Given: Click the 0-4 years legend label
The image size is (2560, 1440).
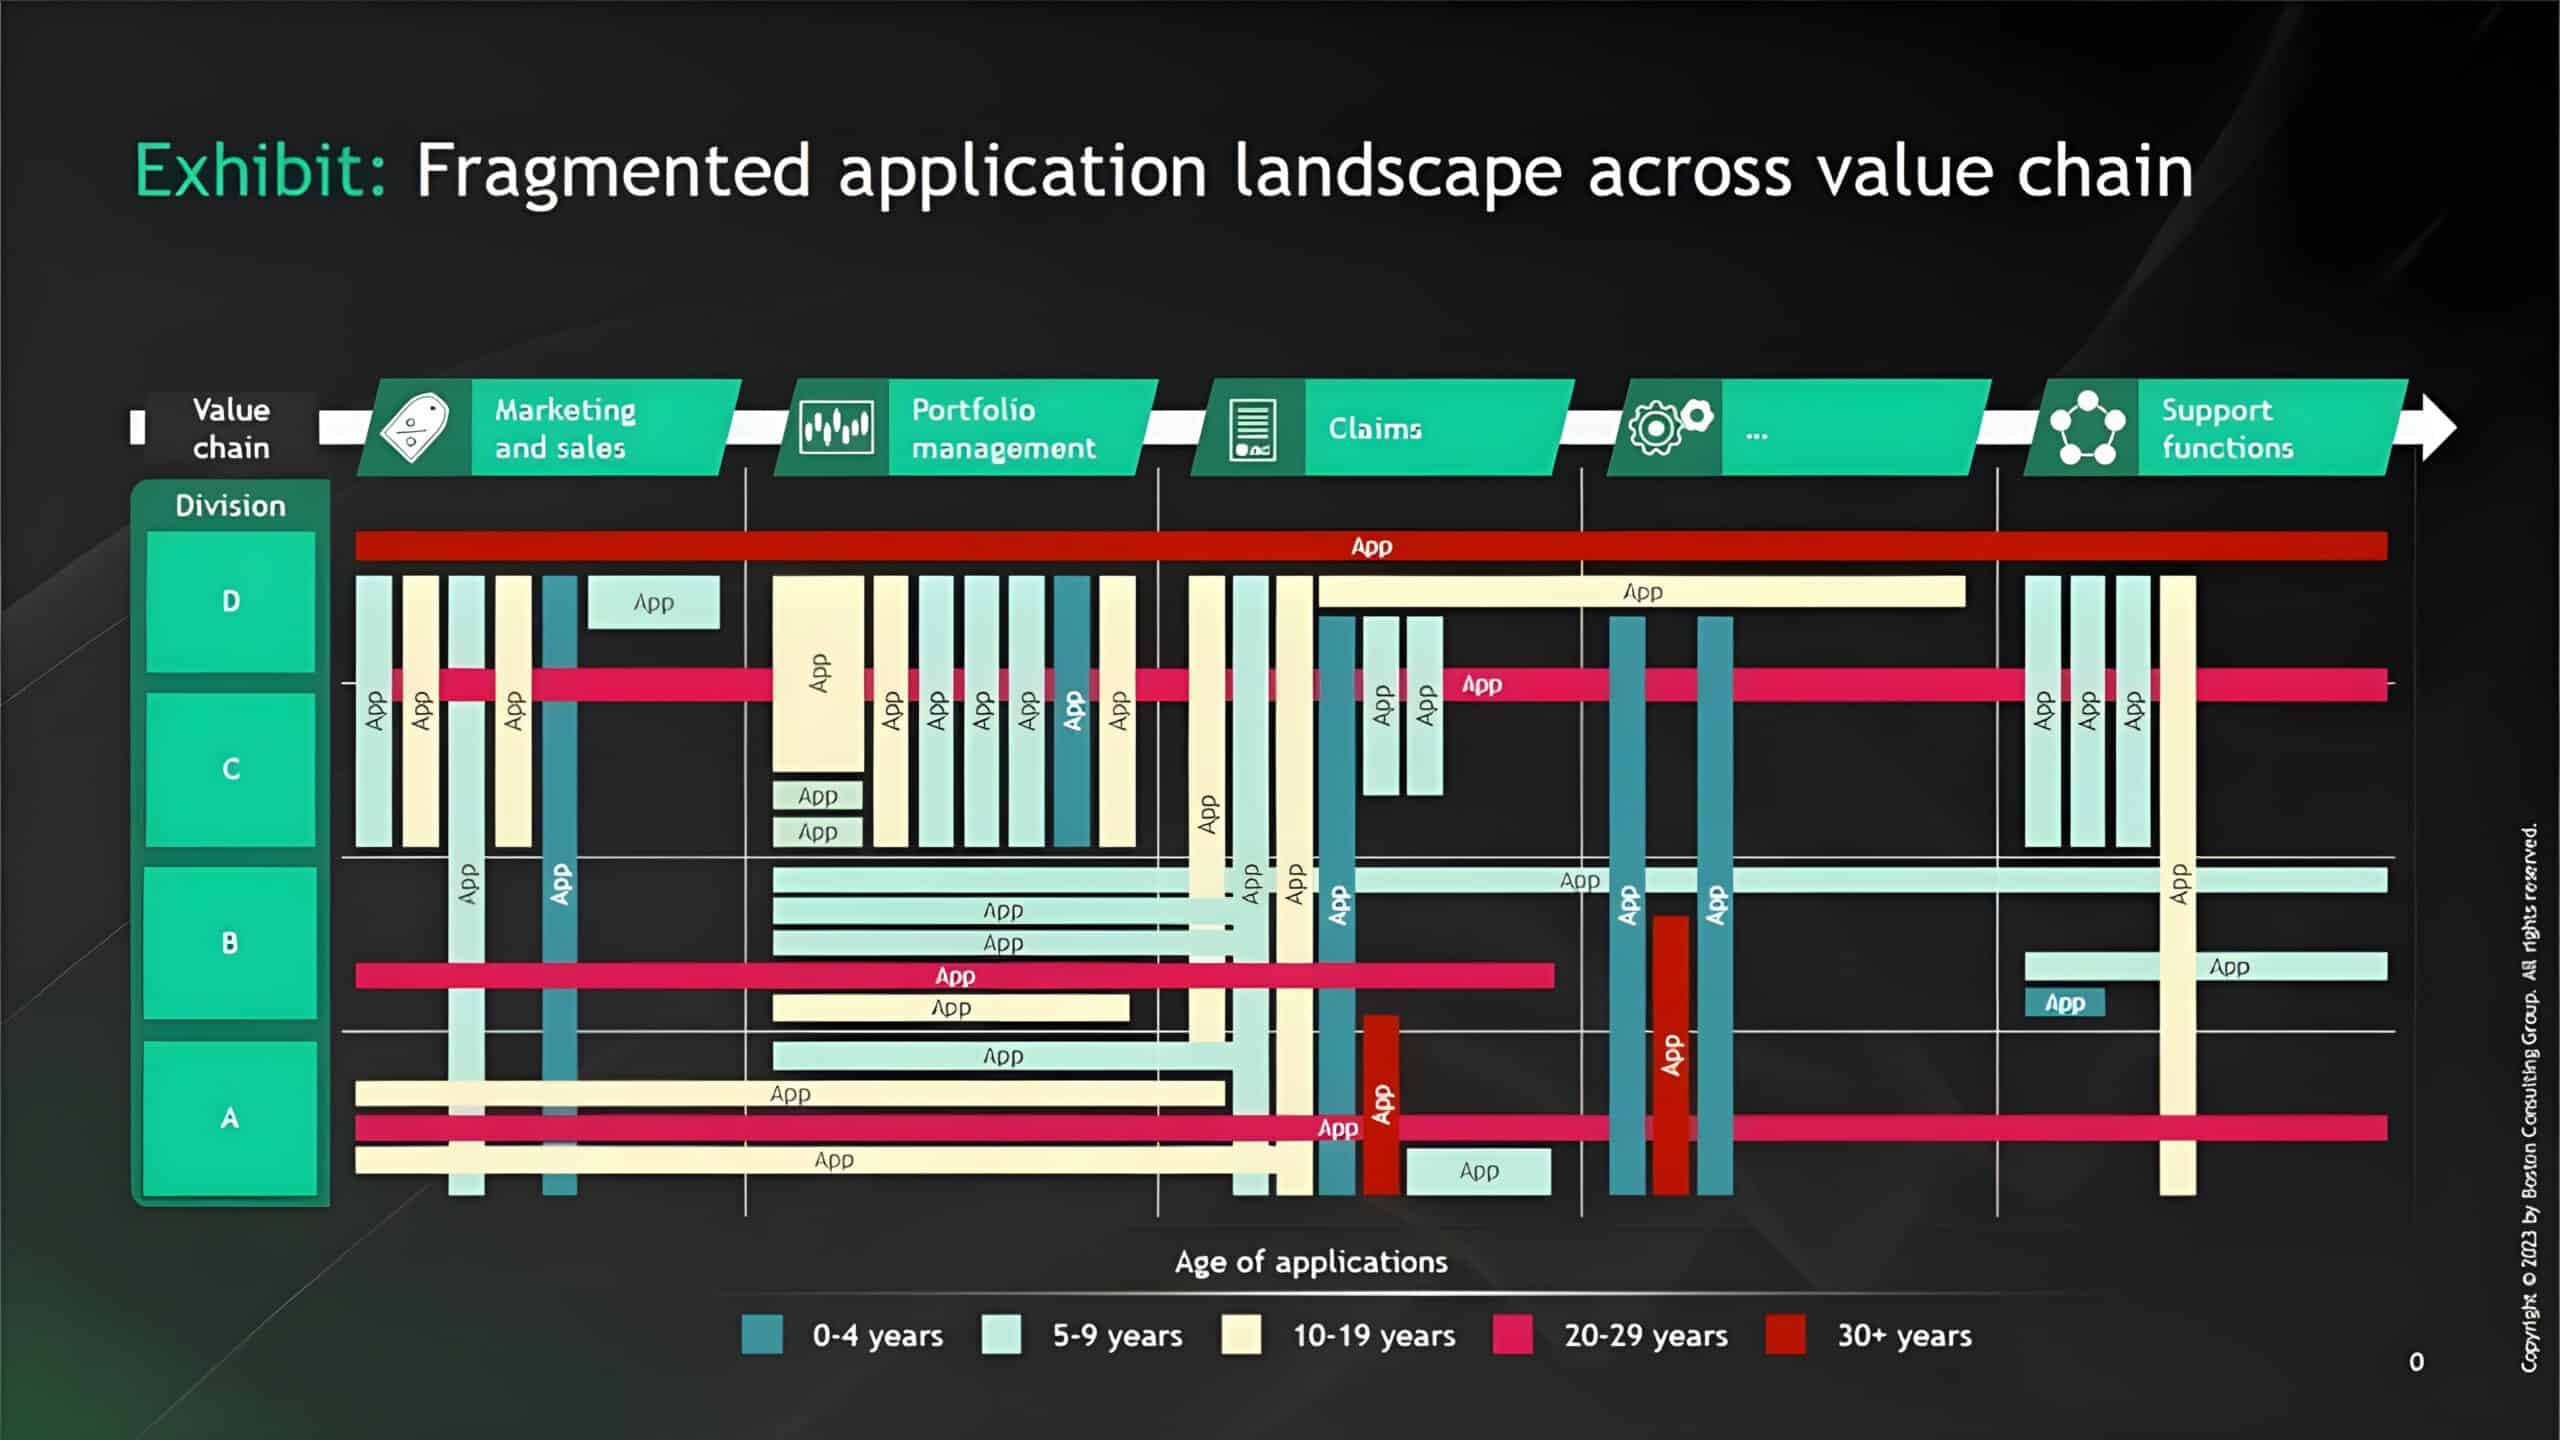Looking at the screenshot, I should 877,1335.
